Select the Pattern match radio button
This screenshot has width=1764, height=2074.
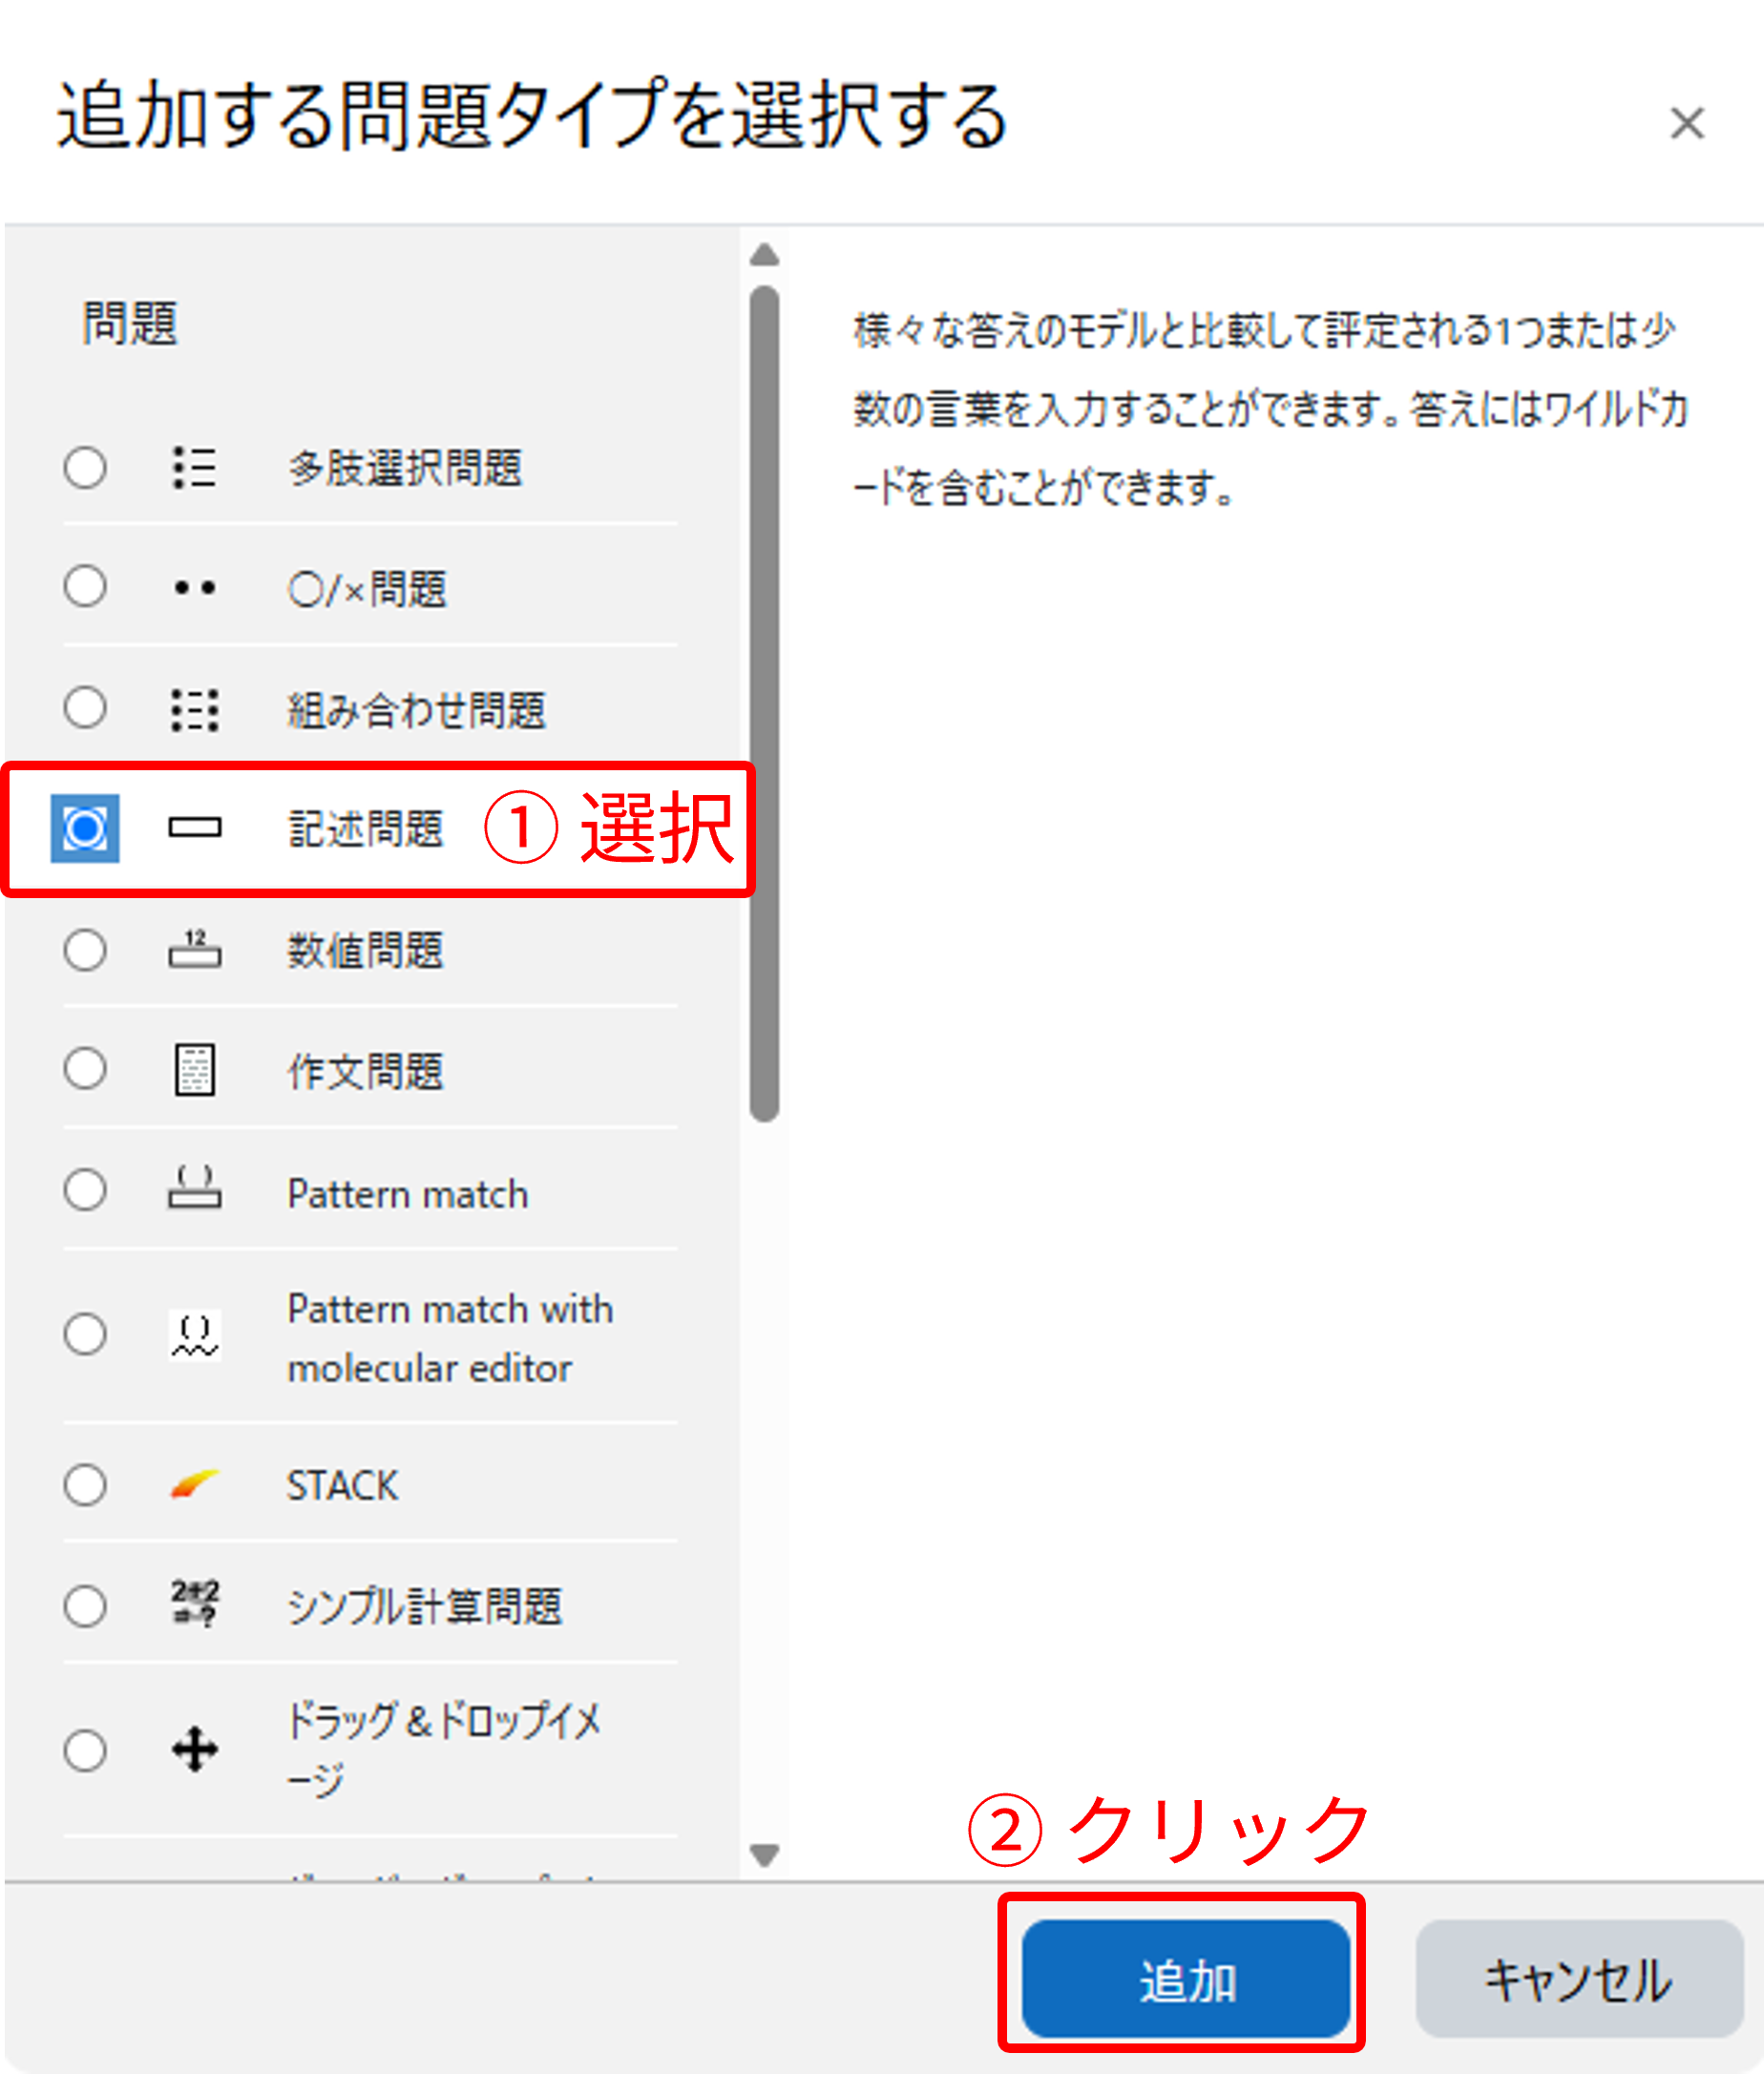85,1190
